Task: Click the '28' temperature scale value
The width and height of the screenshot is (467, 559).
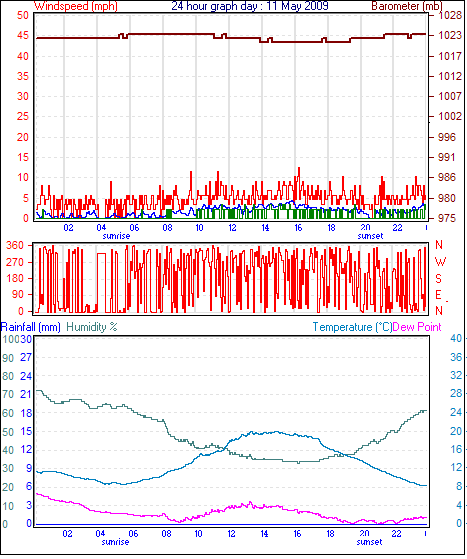Action: [456, 394]
